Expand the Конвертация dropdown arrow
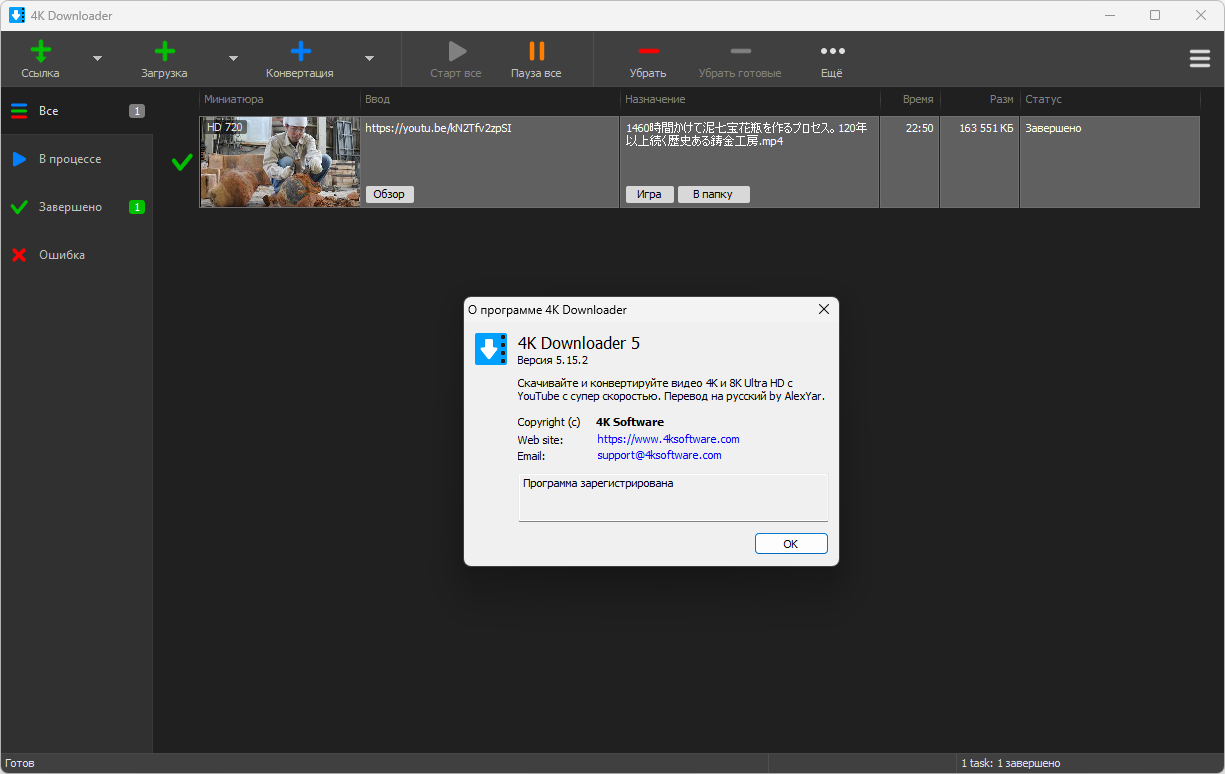Image resolution: width=1225 pixels, height=774 pixels. click(369, 59)
